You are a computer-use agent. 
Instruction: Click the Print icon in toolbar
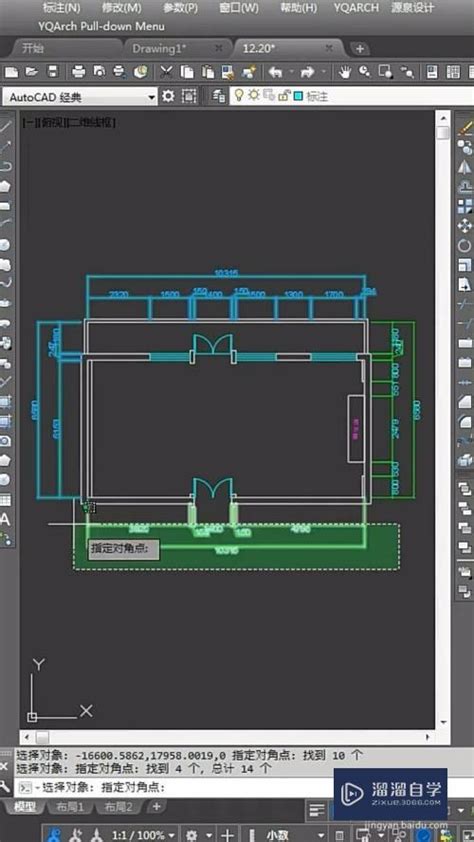tap(78, 72)
